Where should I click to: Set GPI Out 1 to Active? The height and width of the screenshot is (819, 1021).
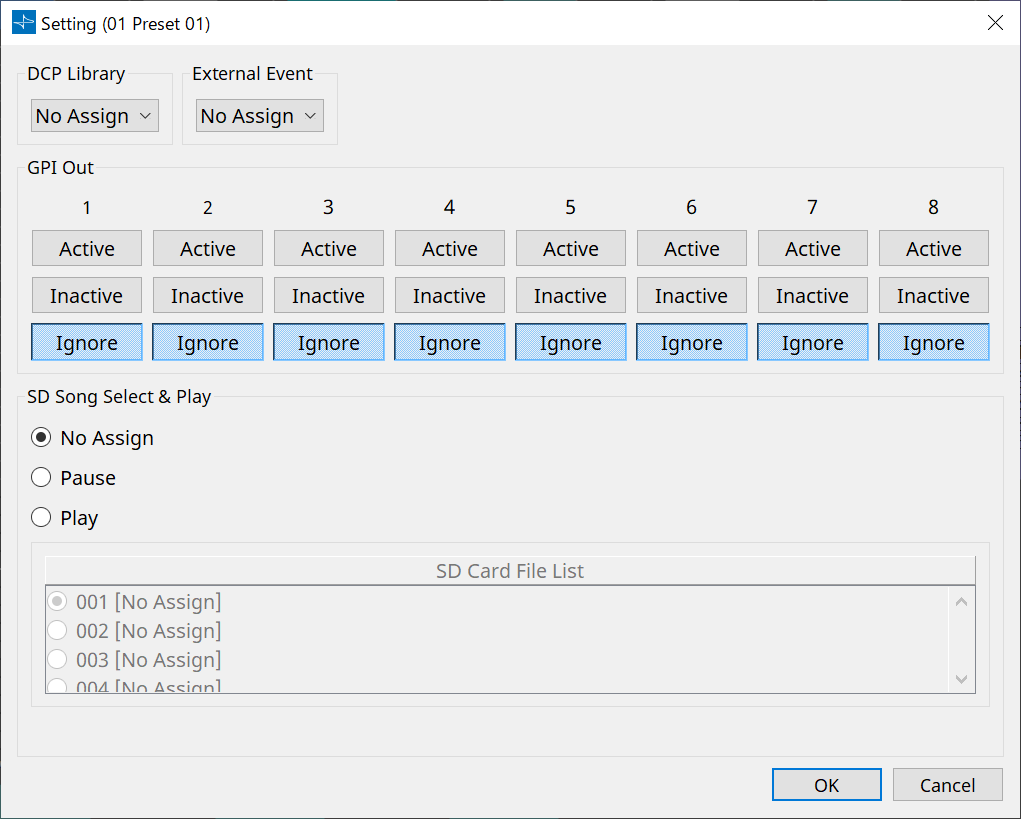87,249
